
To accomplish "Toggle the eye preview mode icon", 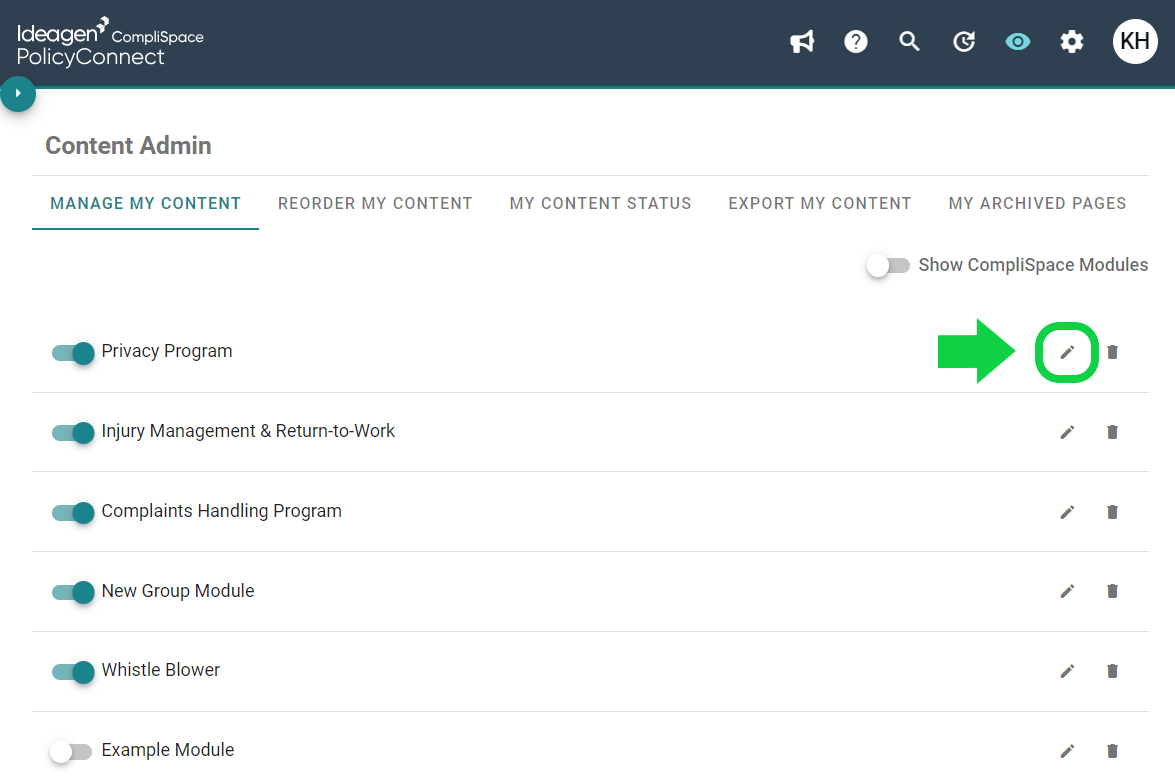I will pyautogui.click(x=1018, y=42).
